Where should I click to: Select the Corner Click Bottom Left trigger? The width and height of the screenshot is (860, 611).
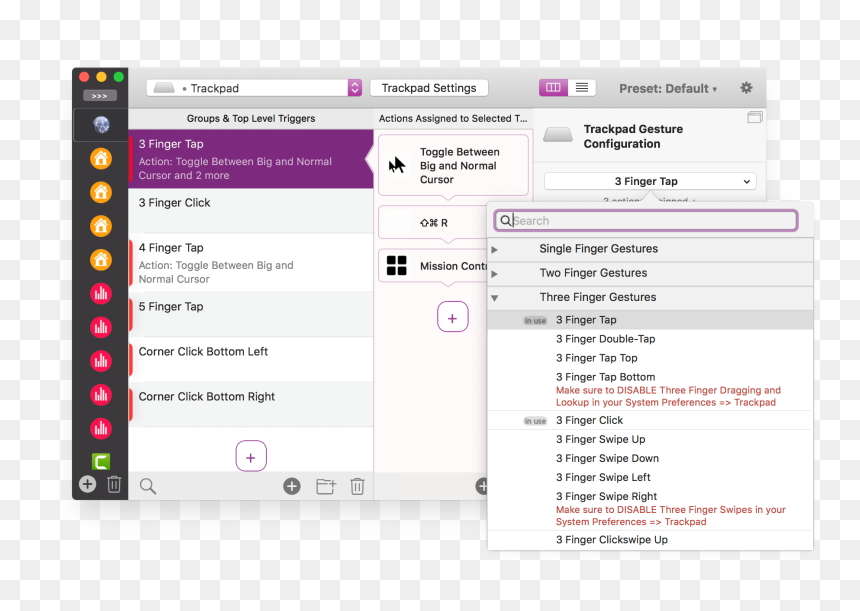251,359
